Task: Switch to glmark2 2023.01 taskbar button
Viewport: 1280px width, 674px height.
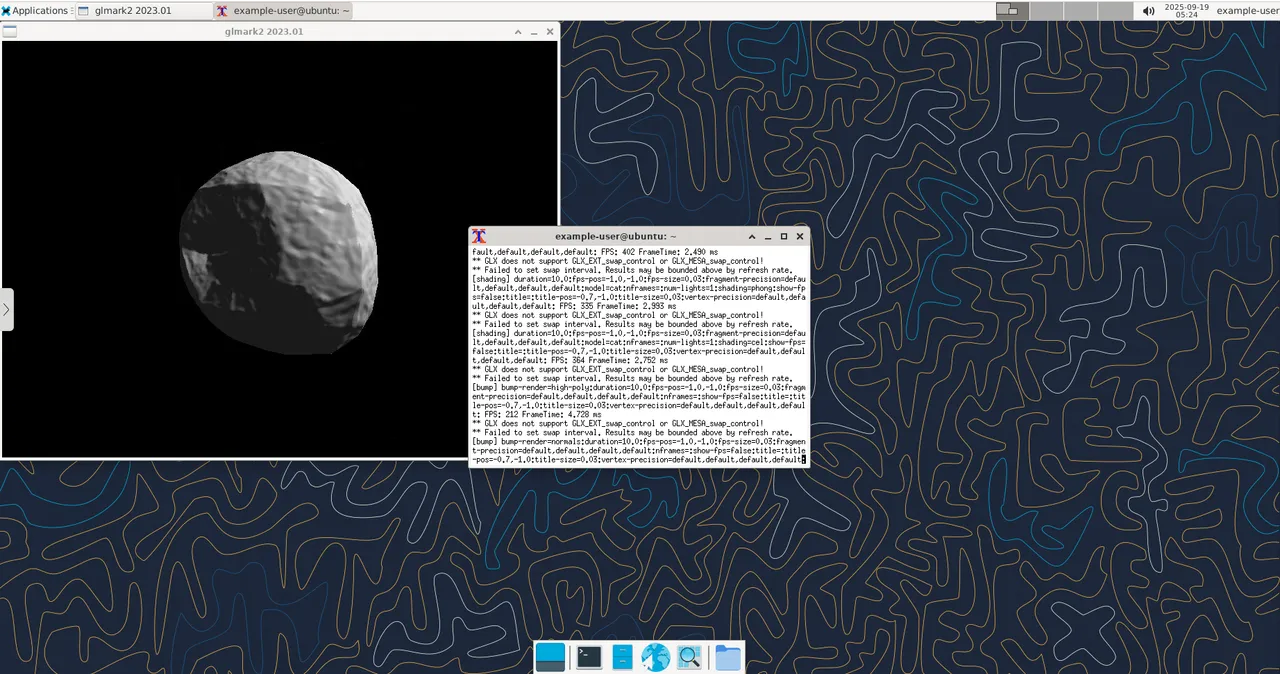Action: [142, 10]
